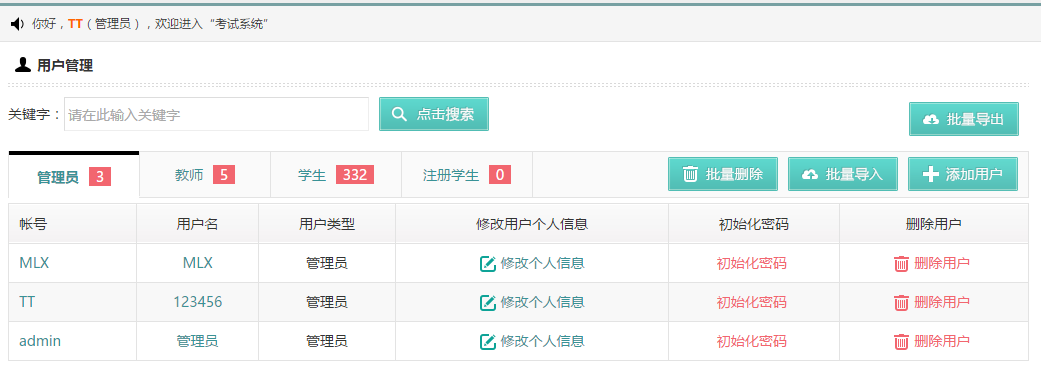Delete the TT user
Viewport: 1041px width, 372px height.
click(x=931, y=302)
